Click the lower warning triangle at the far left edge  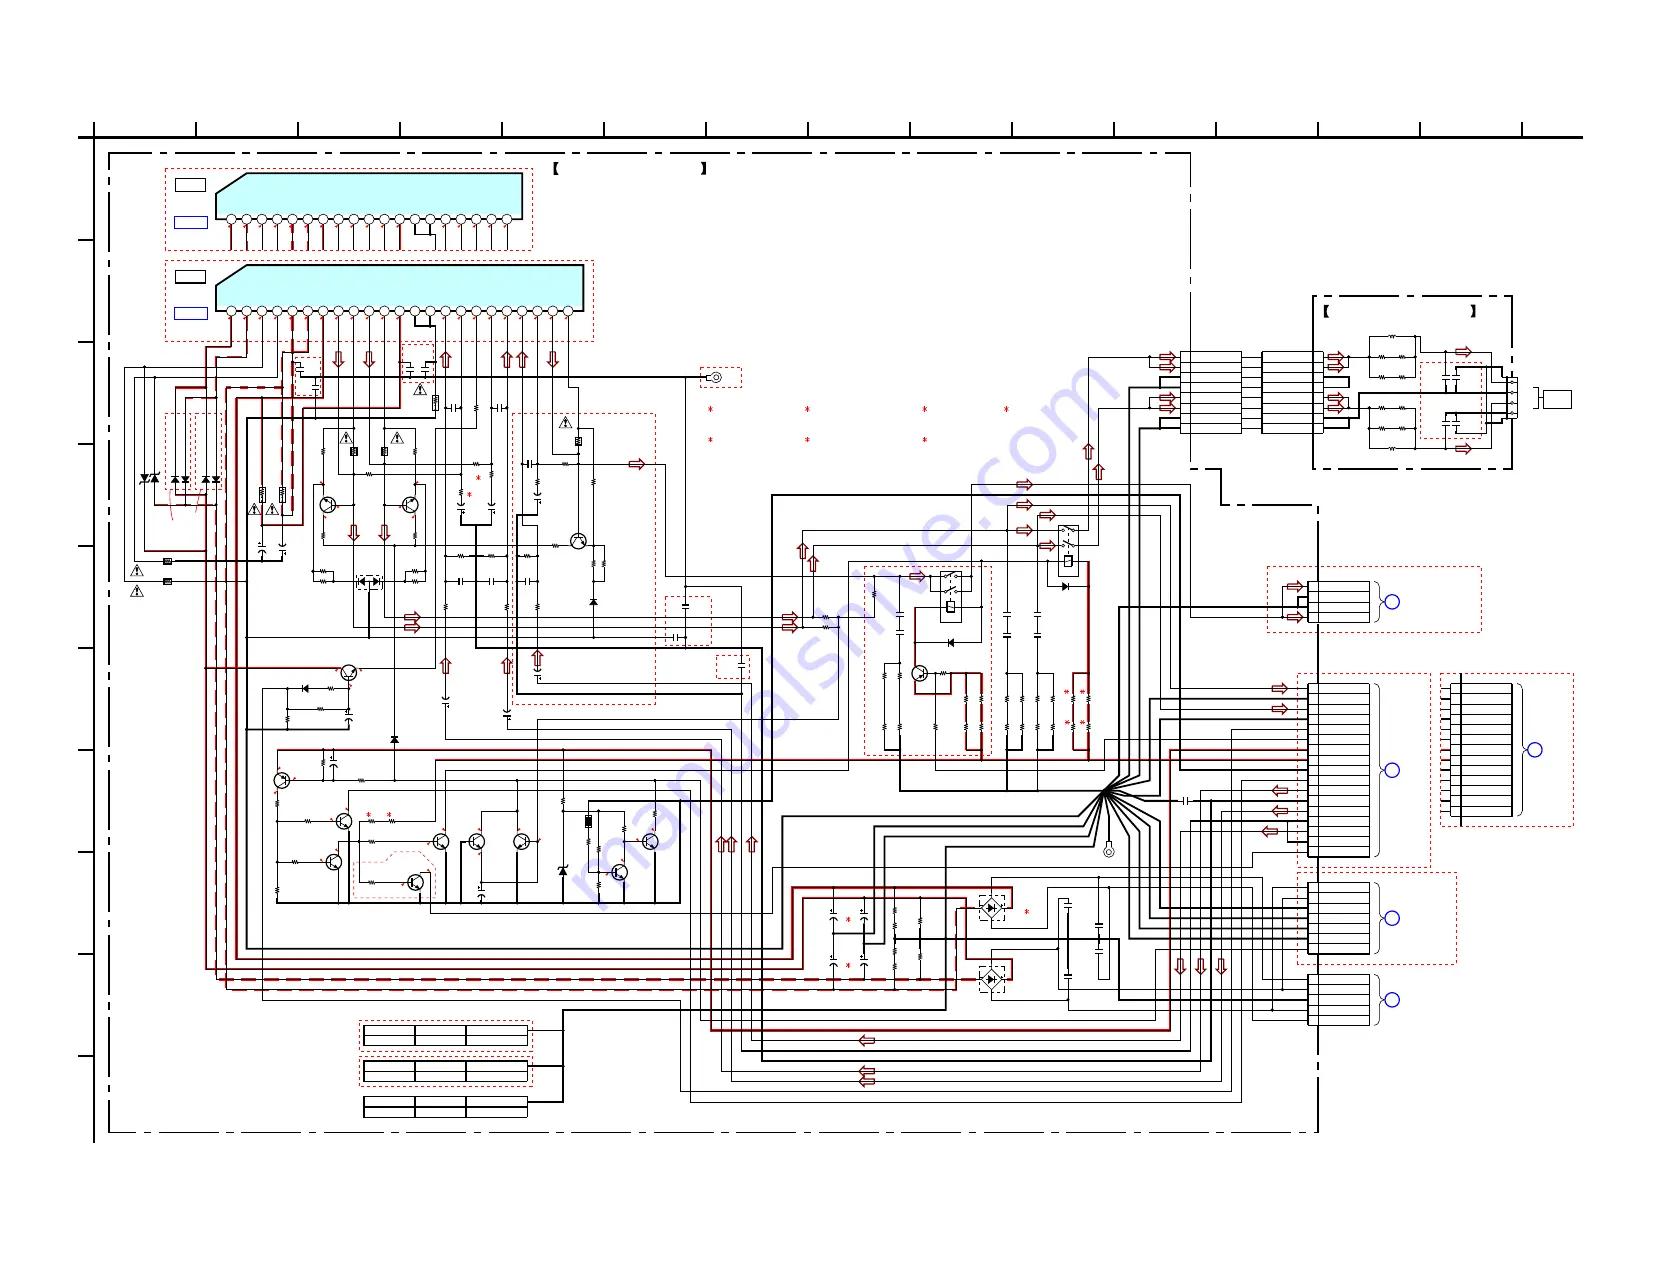(x=137, y=591)
